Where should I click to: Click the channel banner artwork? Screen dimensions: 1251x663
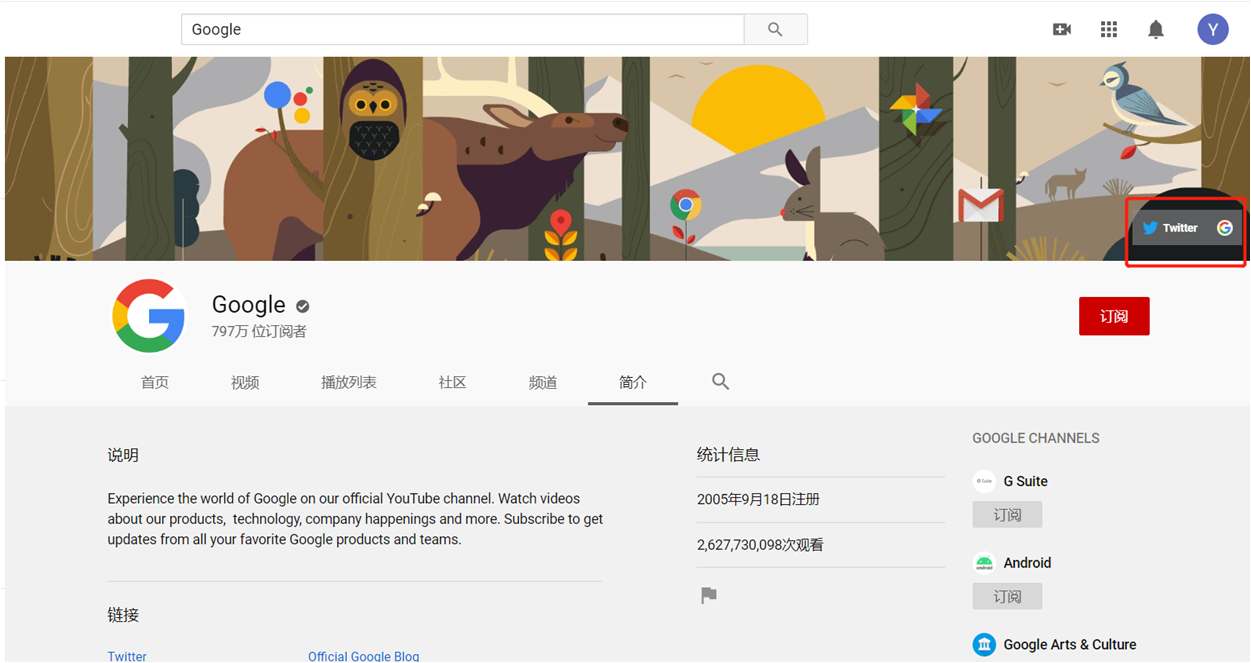click(x=627, y=159)
